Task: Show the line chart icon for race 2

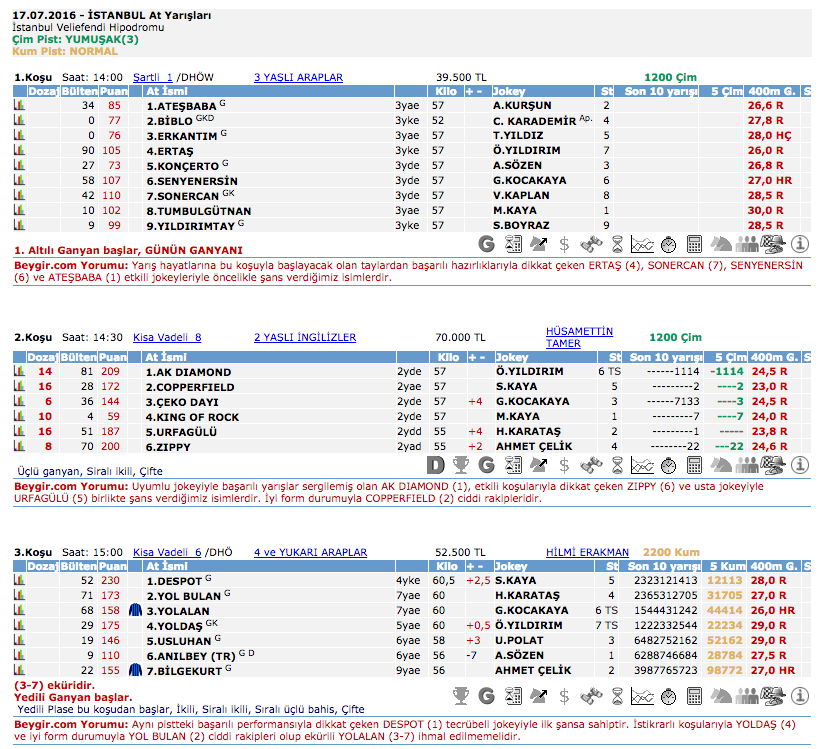Action: [643, 465]
